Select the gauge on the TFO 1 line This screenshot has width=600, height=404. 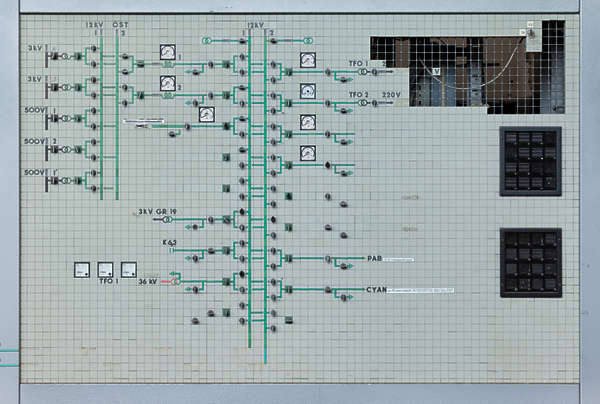pyautogui.click(x=308, y=60)
